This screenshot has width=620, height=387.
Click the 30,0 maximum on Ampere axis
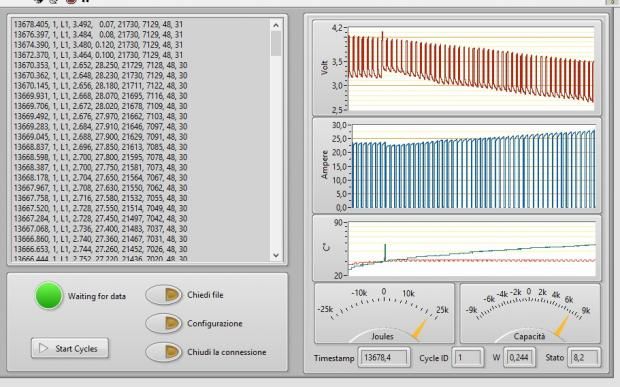(x=339, y=125)
